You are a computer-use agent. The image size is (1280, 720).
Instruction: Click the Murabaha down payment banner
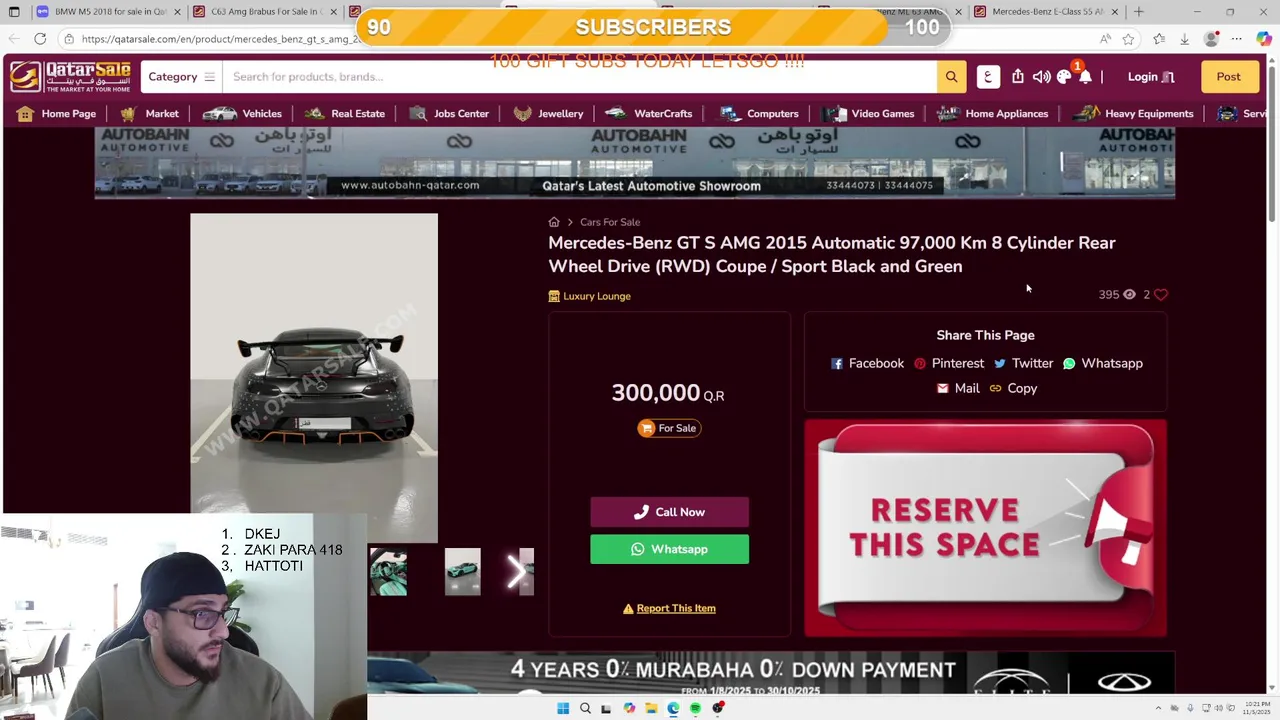coord(771,674)
